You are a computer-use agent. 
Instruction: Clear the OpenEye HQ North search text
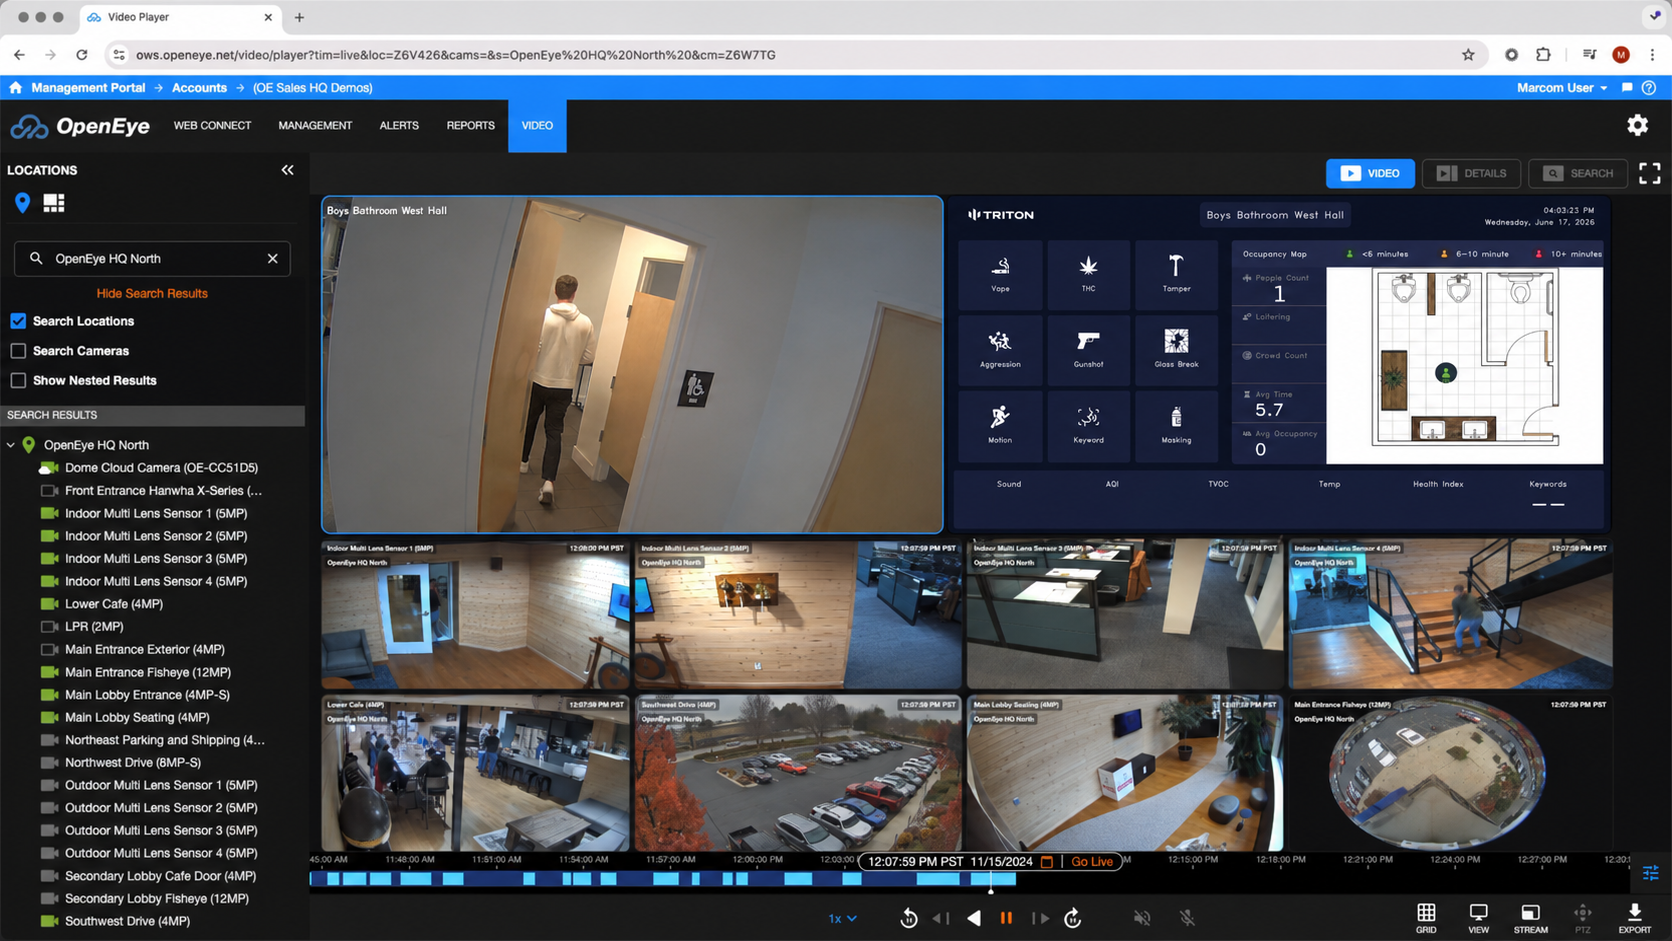(272, 258)
